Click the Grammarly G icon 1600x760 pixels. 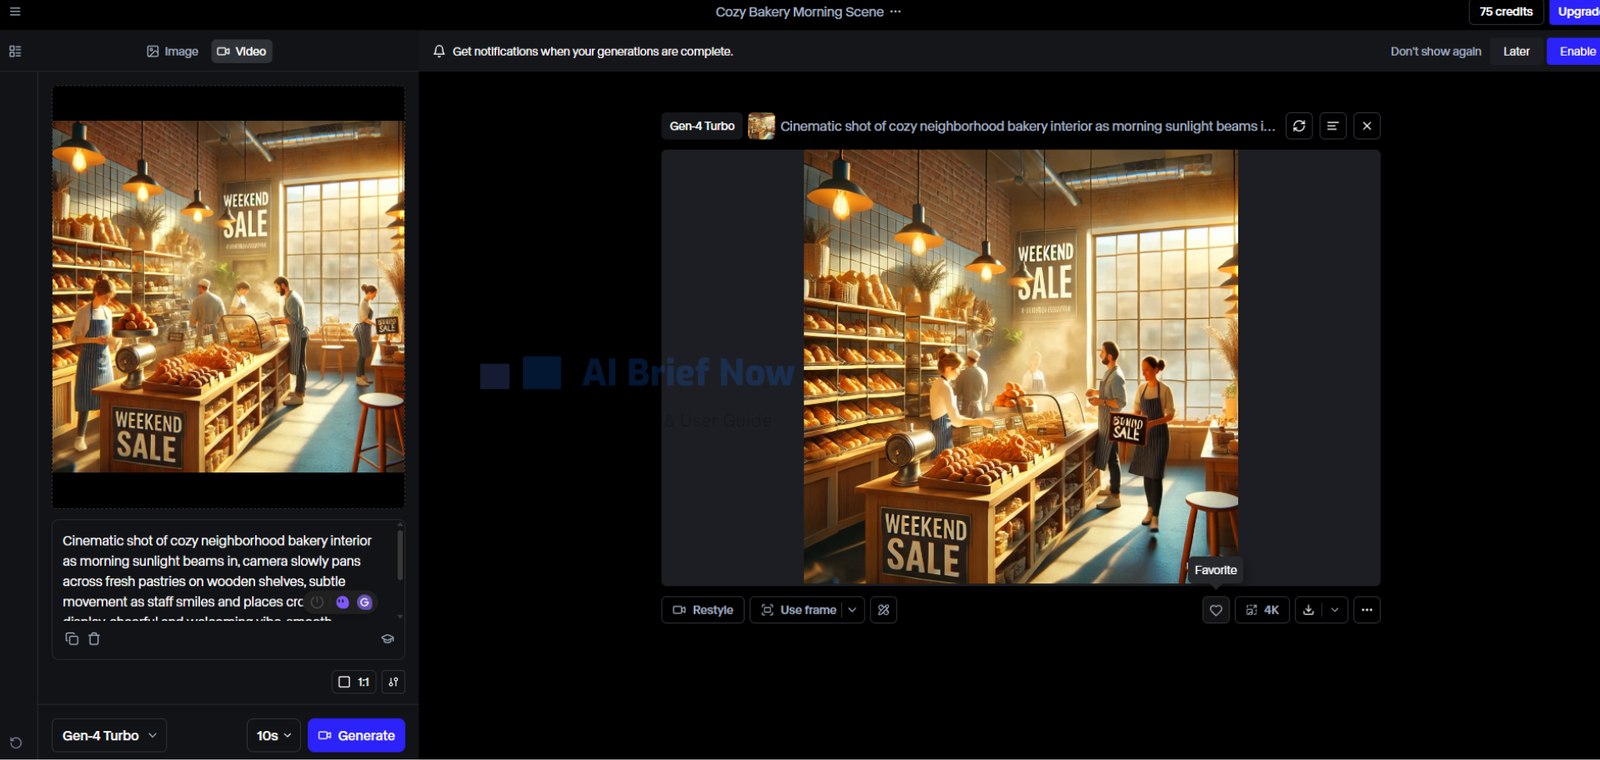click(x=365, y=602)
